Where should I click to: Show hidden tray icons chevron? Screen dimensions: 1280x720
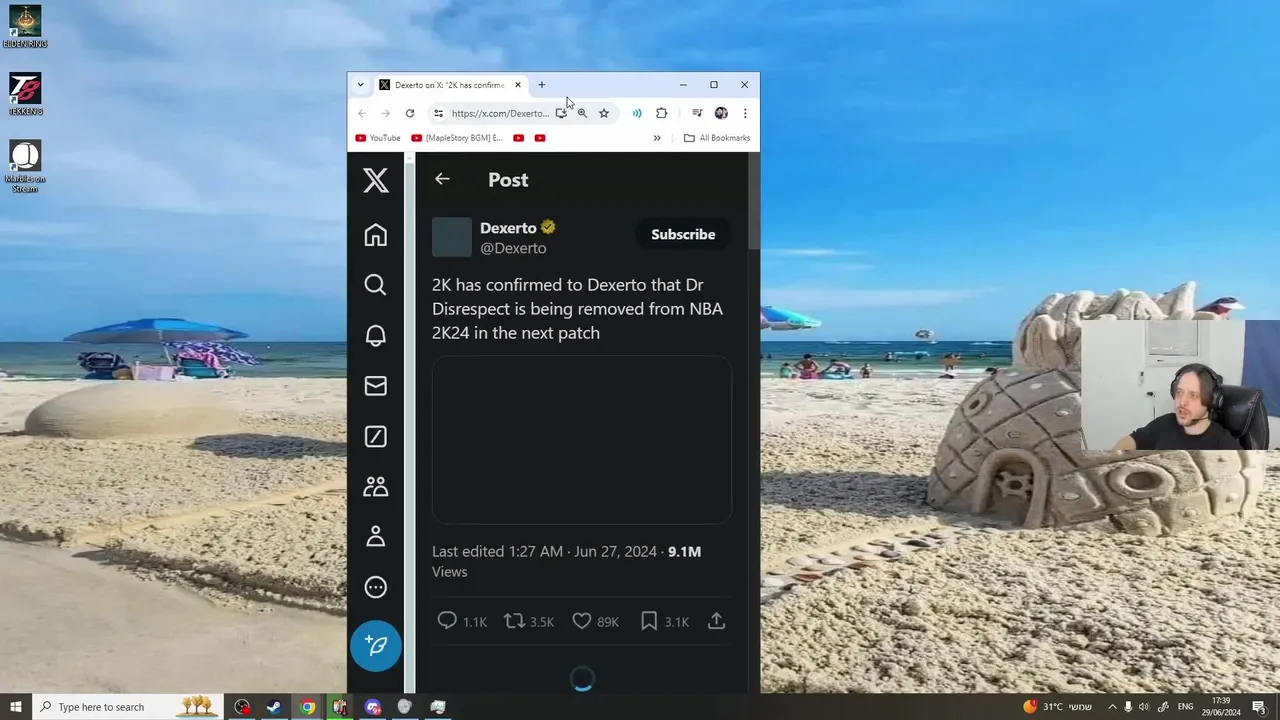(1112, 707)
